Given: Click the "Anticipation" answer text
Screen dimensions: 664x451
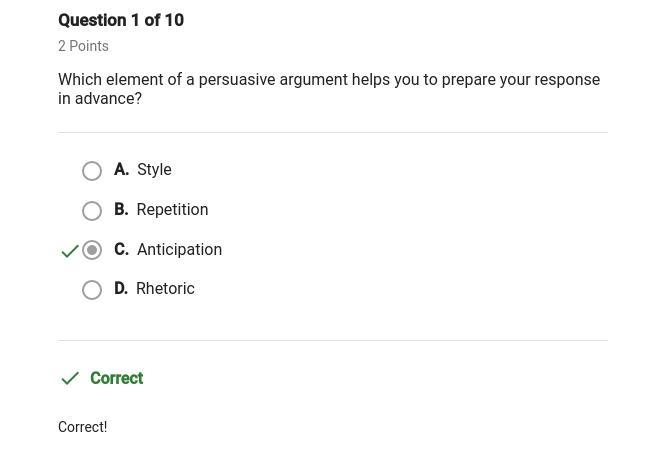Looking at the screenshot, I should coord(179,250).
